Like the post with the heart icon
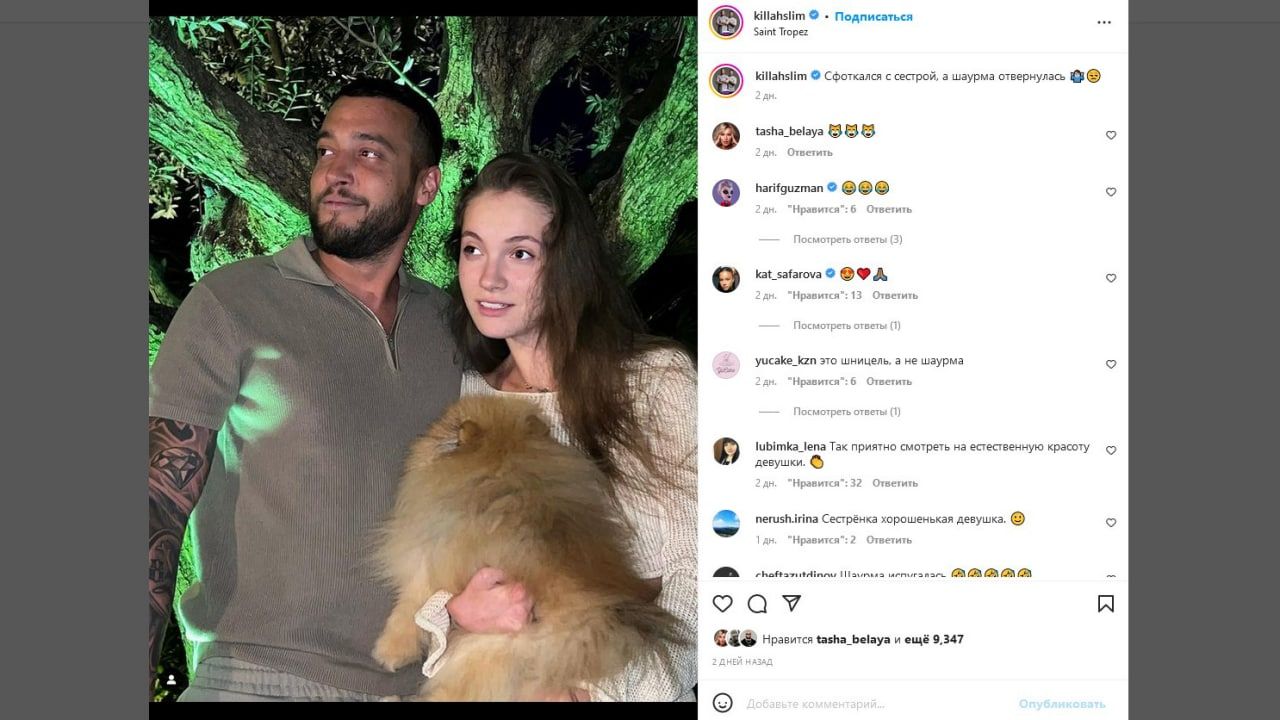Screen dimensions: 1280x720 [x=722, y=604]
